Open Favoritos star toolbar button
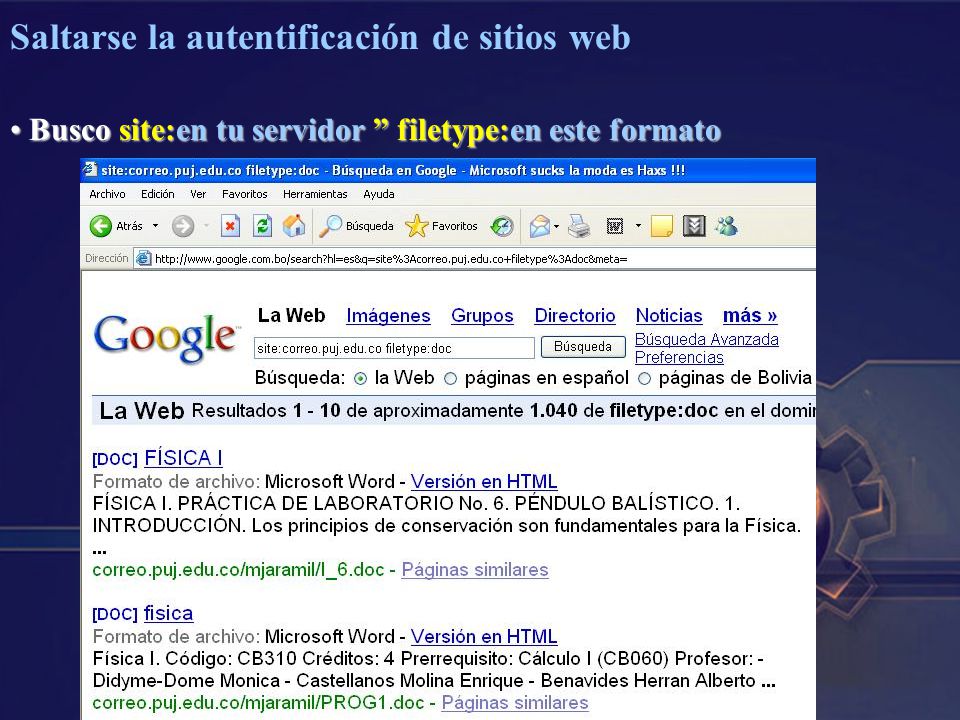 point(441,226)
